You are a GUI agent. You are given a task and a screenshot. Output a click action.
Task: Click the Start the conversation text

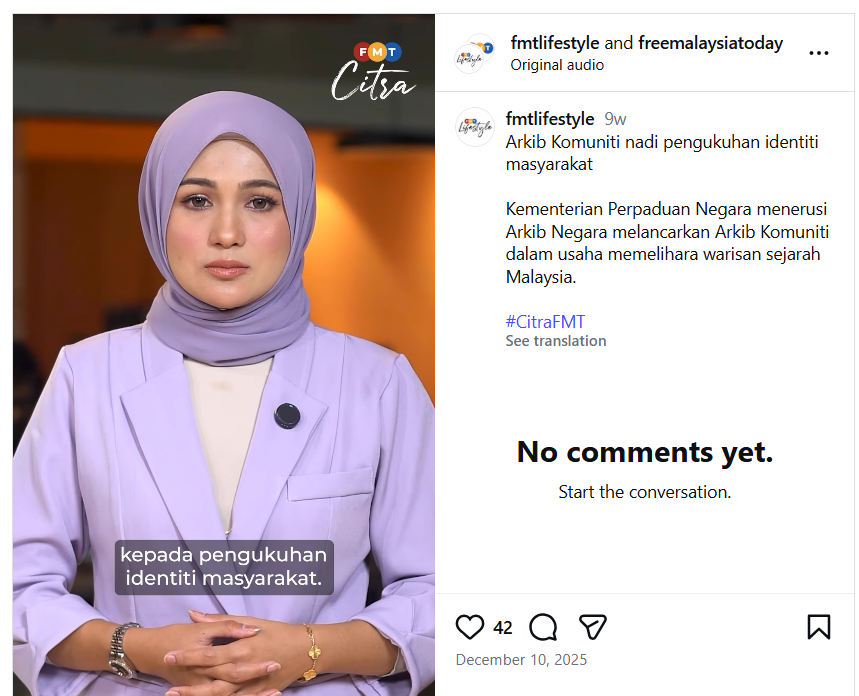pos(644,492)
